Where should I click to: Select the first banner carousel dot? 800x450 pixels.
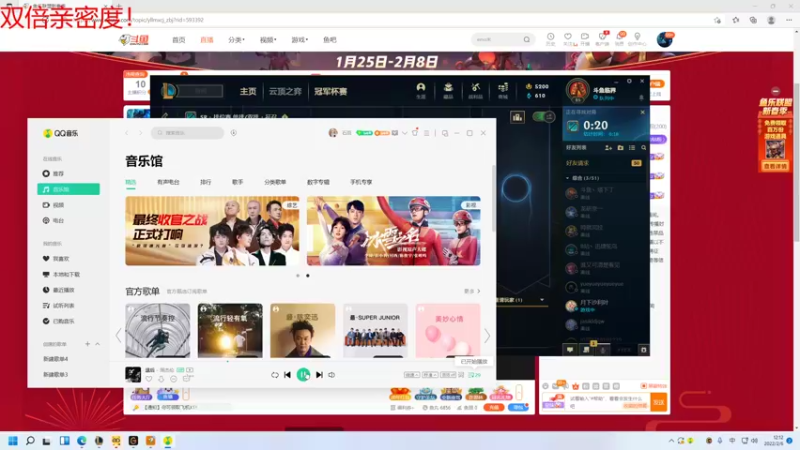(x=298, y=276)
